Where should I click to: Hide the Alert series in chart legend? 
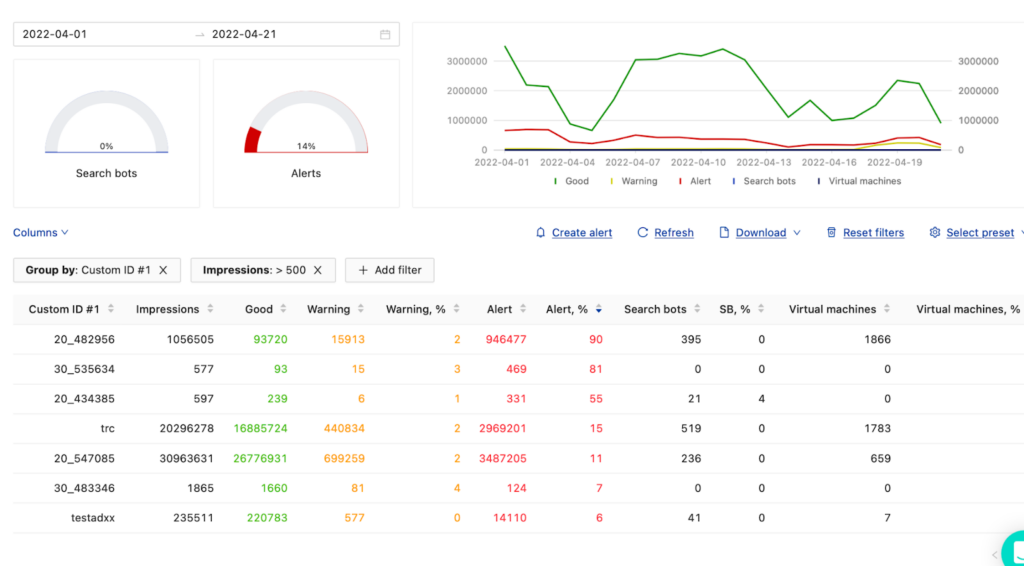coord(695,181)
